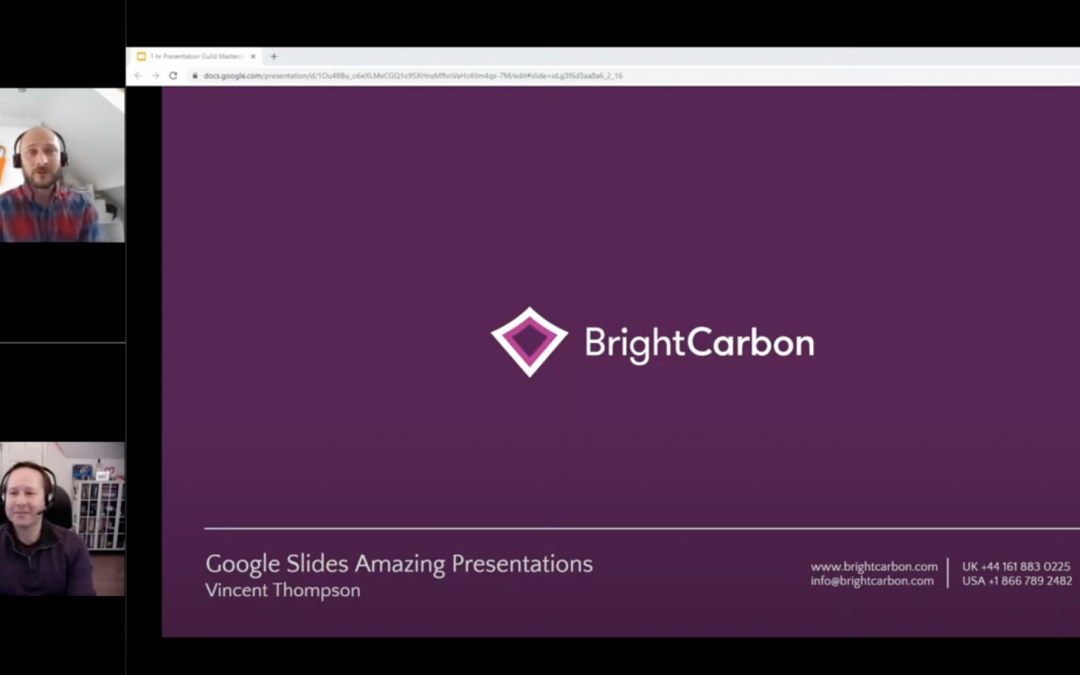
Task: Click the padlock icon in address bar
Action: pyautogui.click(x=195, y=76)
